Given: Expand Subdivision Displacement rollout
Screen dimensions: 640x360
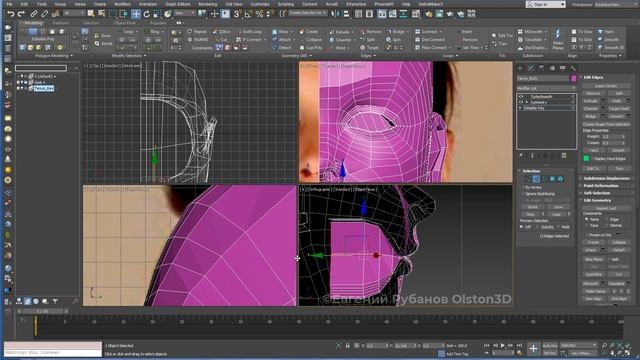Looking at the screenshot, I should [607, 178].
